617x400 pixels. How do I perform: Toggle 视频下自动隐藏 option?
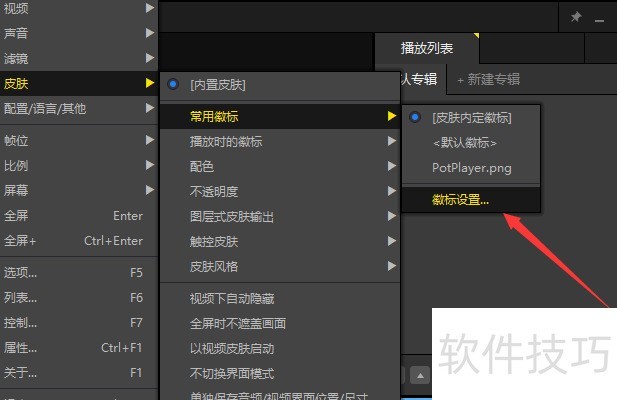pos(280,299)
